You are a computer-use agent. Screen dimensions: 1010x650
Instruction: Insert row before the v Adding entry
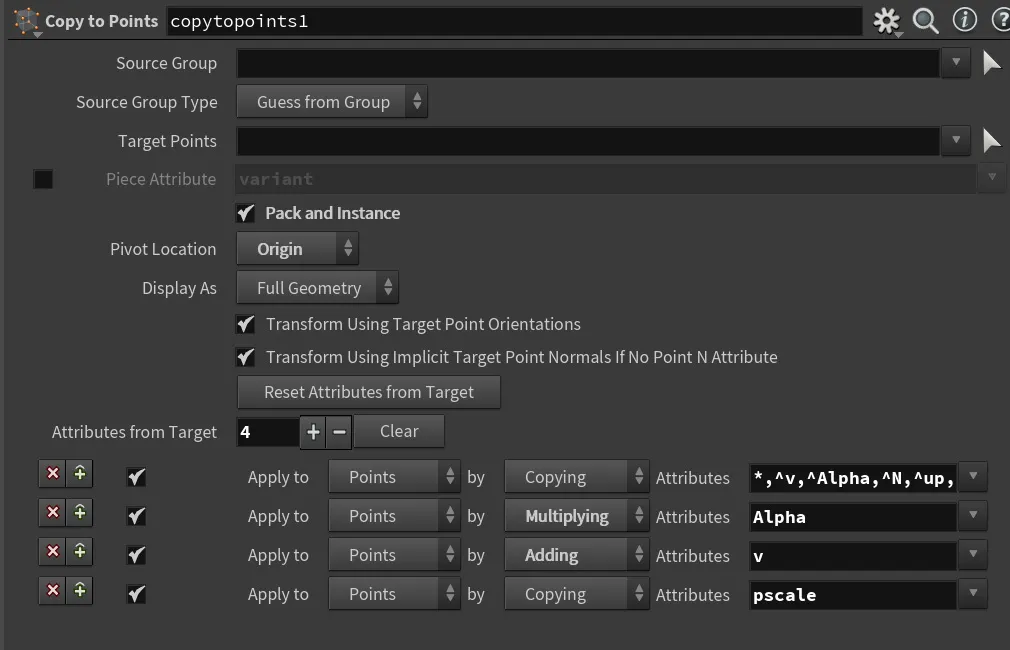[79, 551]
